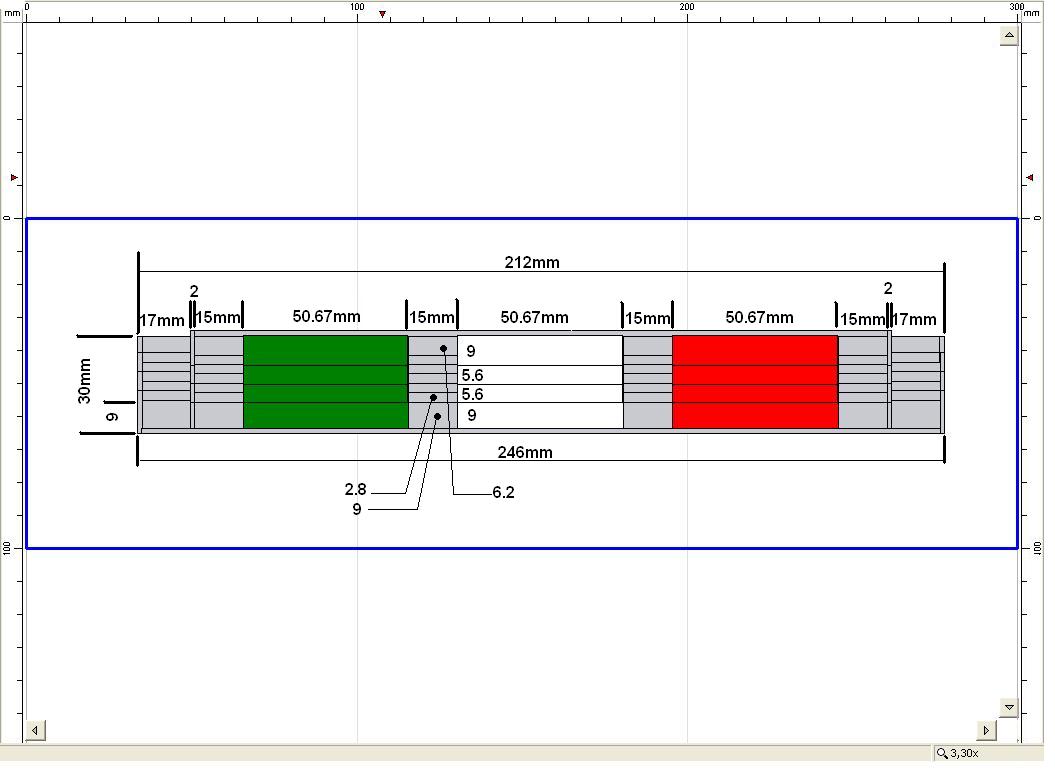Image resolution: width=1055 pixels, height=770 pixels.
Task: Select the lower white strip labeled 5.6
Action: pos(540,394)
